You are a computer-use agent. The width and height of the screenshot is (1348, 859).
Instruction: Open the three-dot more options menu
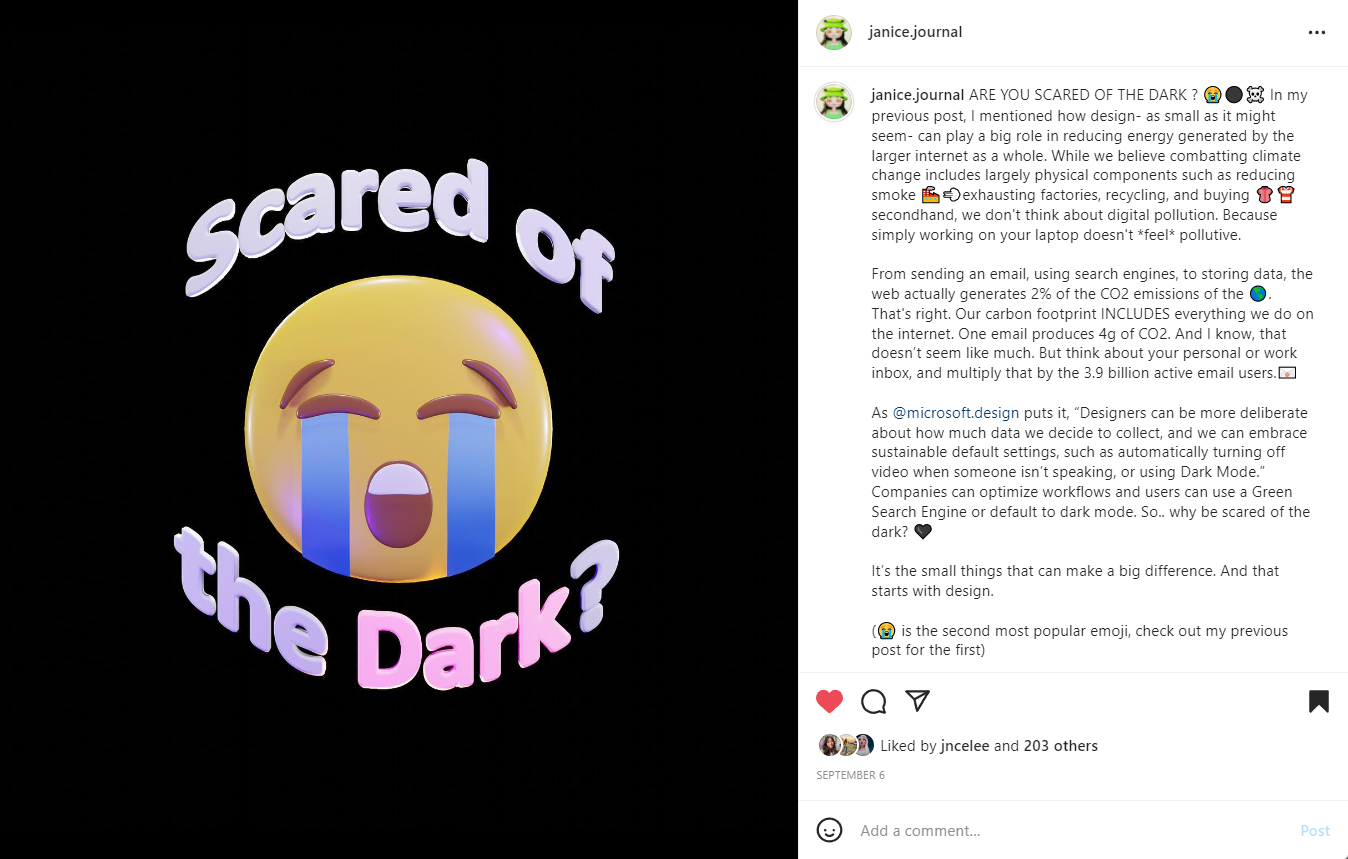click(1316, 32)
